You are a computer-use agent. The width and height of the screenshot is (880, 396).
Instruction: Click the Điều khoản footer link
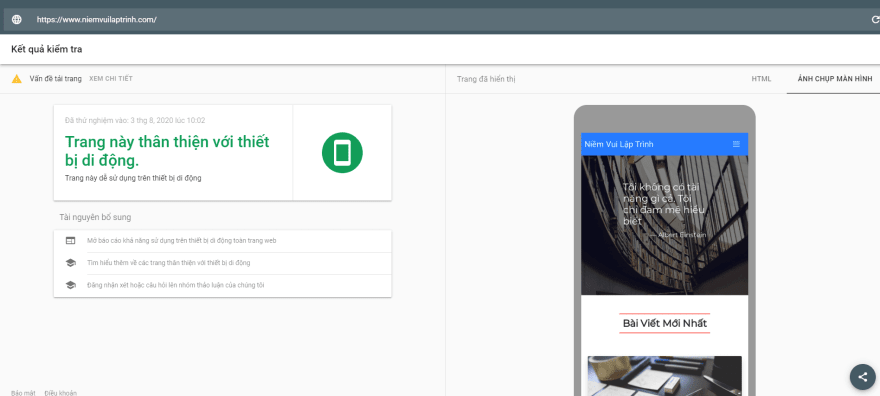61,393
